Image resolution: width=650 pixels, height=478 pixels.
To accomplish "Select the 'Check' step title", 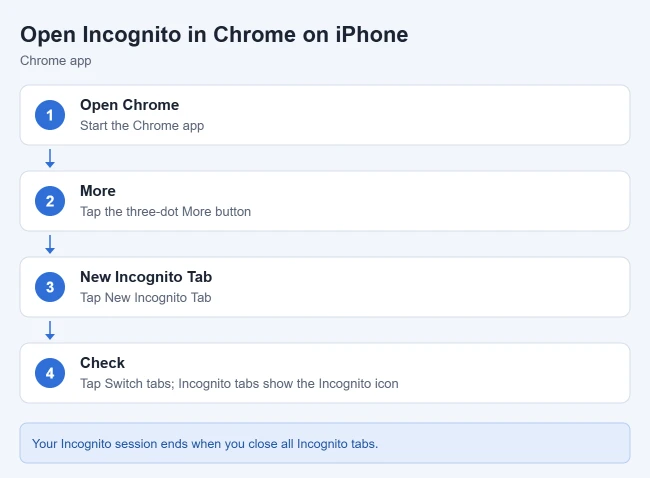I will coord(102,363).
